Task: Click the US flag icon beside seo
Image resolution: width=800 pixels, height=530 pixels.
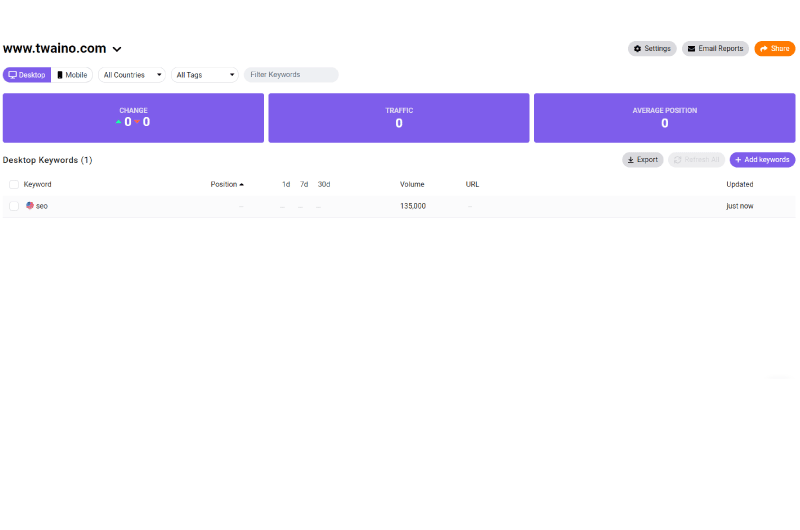Action: [x=30, y=206]
